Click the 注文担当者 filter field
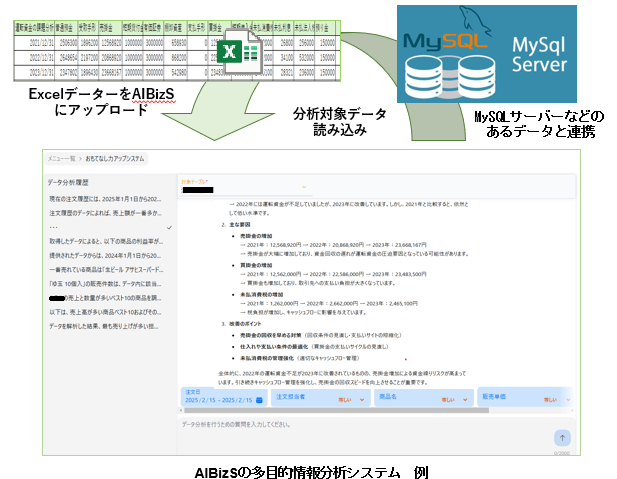The image size is (617, 479). (321, 397)
